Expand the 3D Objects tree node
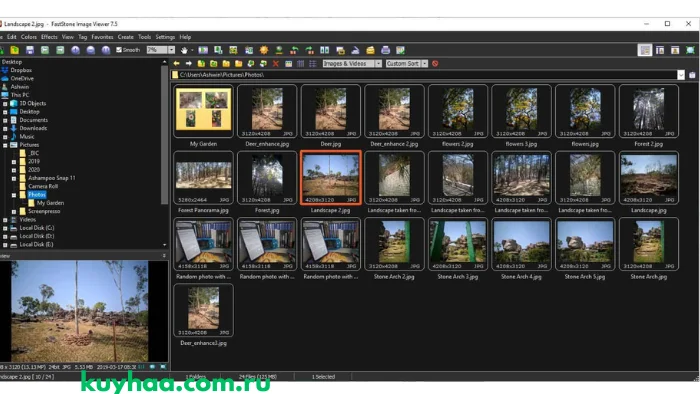The height and width of the screenshot is (394, 700). pyautogui.click(x=5, y=104)
